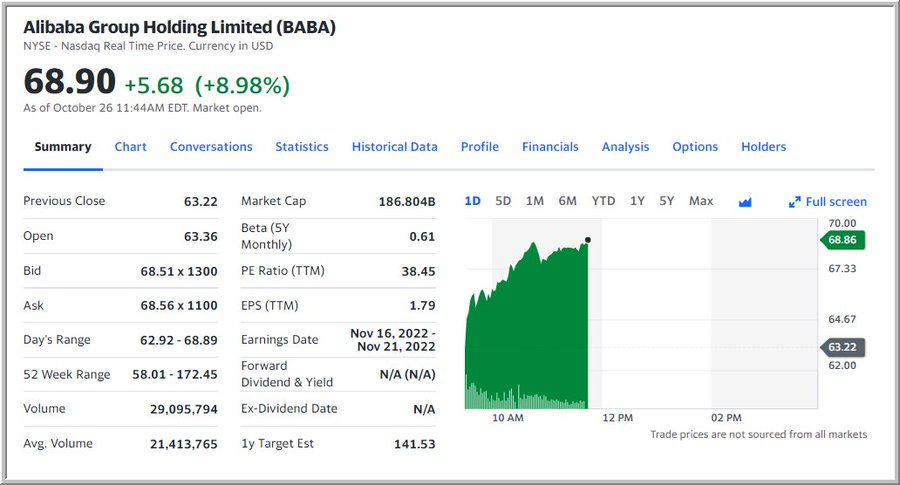Click the 64.67 price axis label

pos(842,319)
